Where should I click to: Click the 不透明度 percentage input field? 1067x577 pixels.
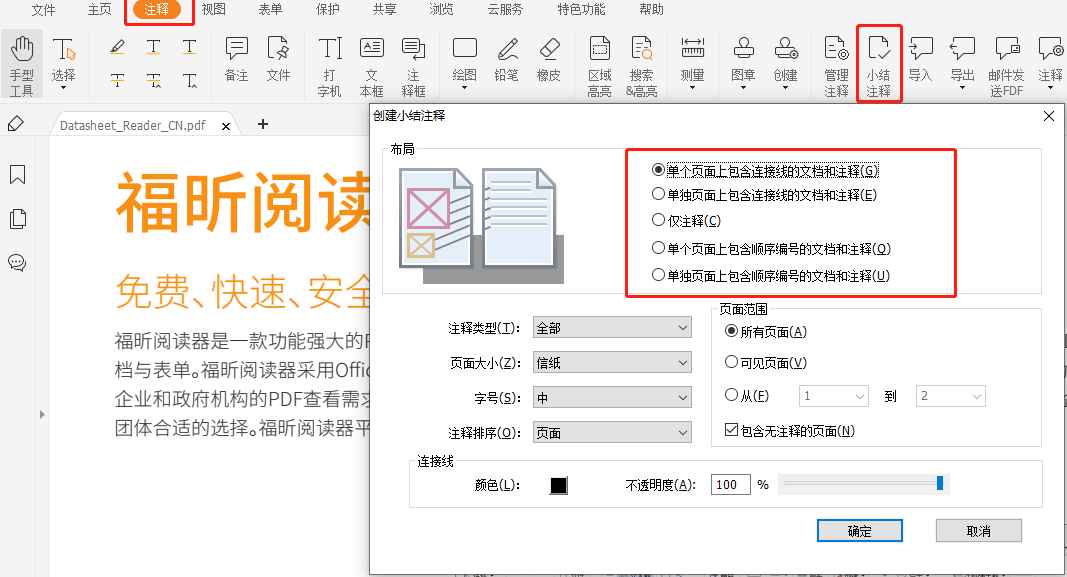point(731,485)
